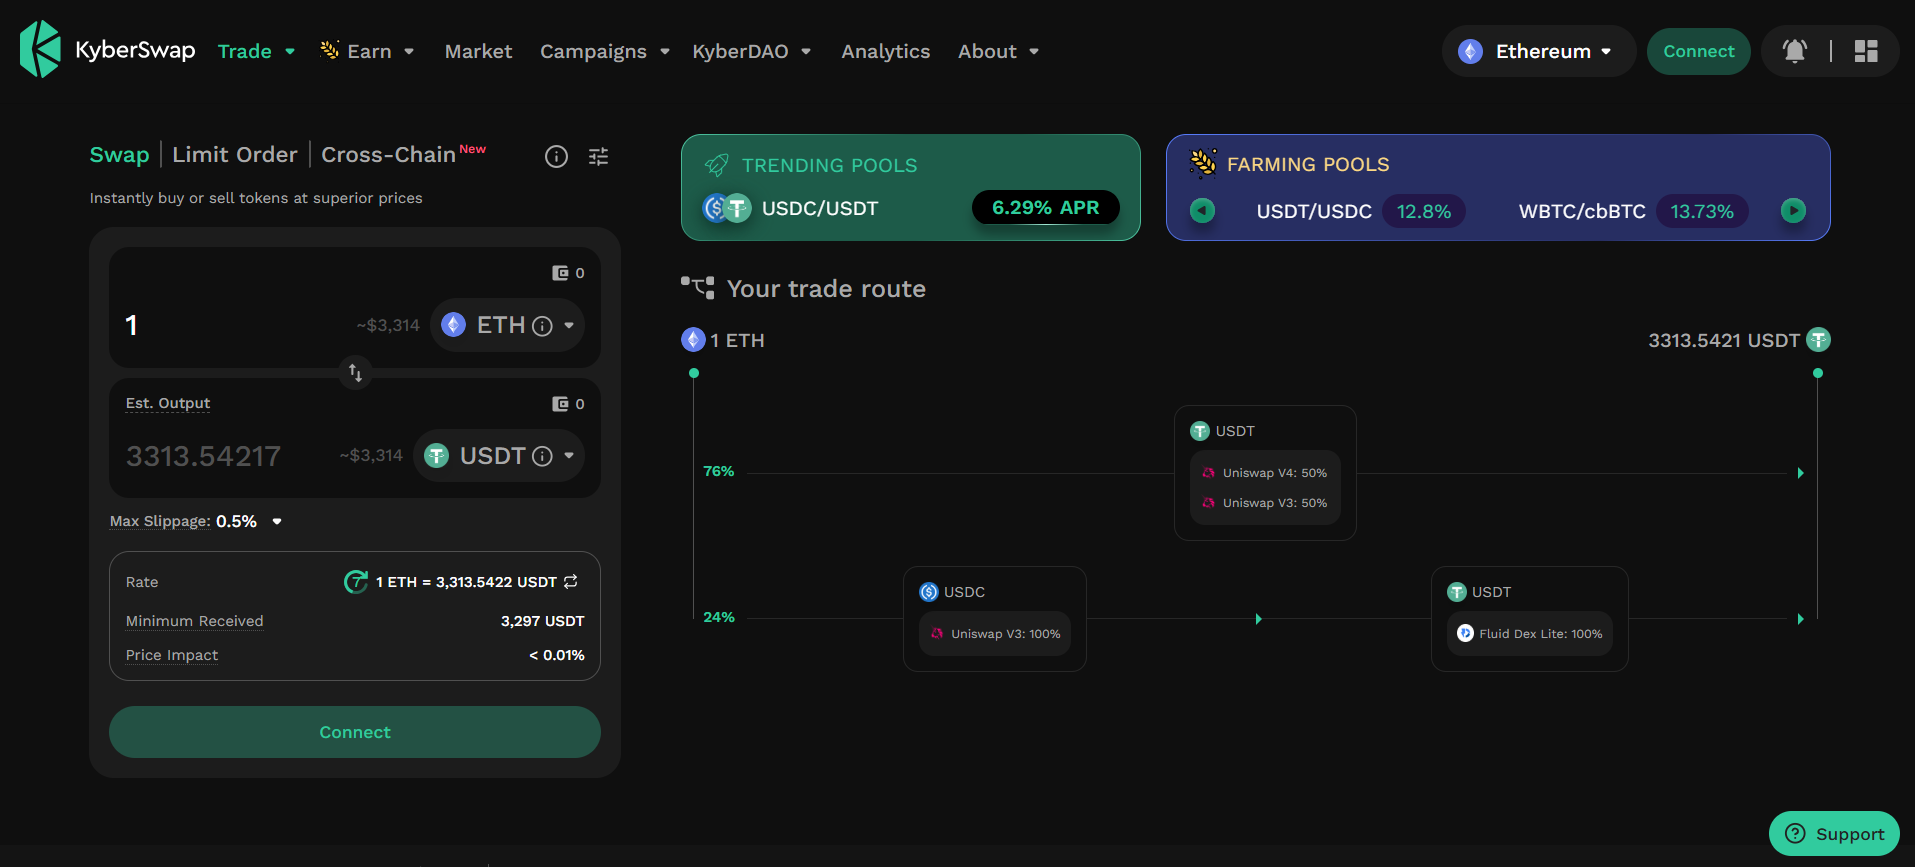This screenshot has width=1915, height=867.
Task: View USDT token info icon
Action: tap(542, 456)
